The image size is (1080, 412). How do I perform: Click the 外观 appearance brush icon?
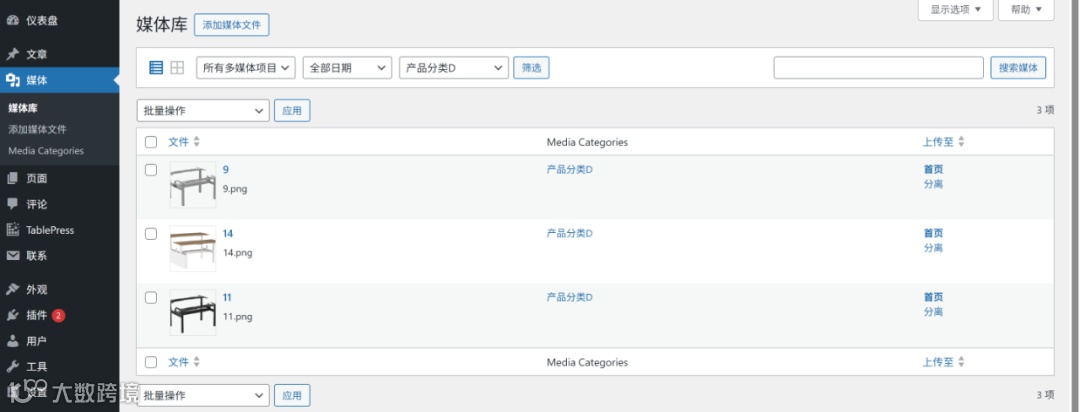[12, 289]
